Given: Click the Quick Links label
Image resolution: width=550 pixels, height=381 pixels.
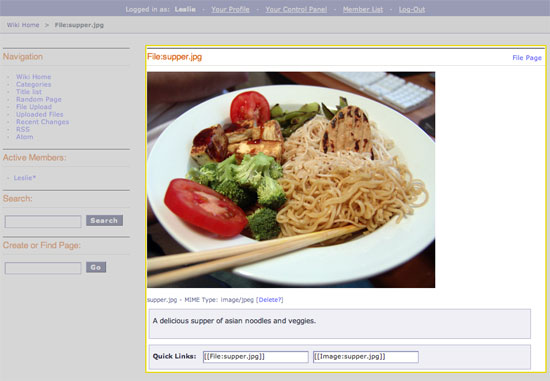Looking at the screenshot, I should point(174,356).
